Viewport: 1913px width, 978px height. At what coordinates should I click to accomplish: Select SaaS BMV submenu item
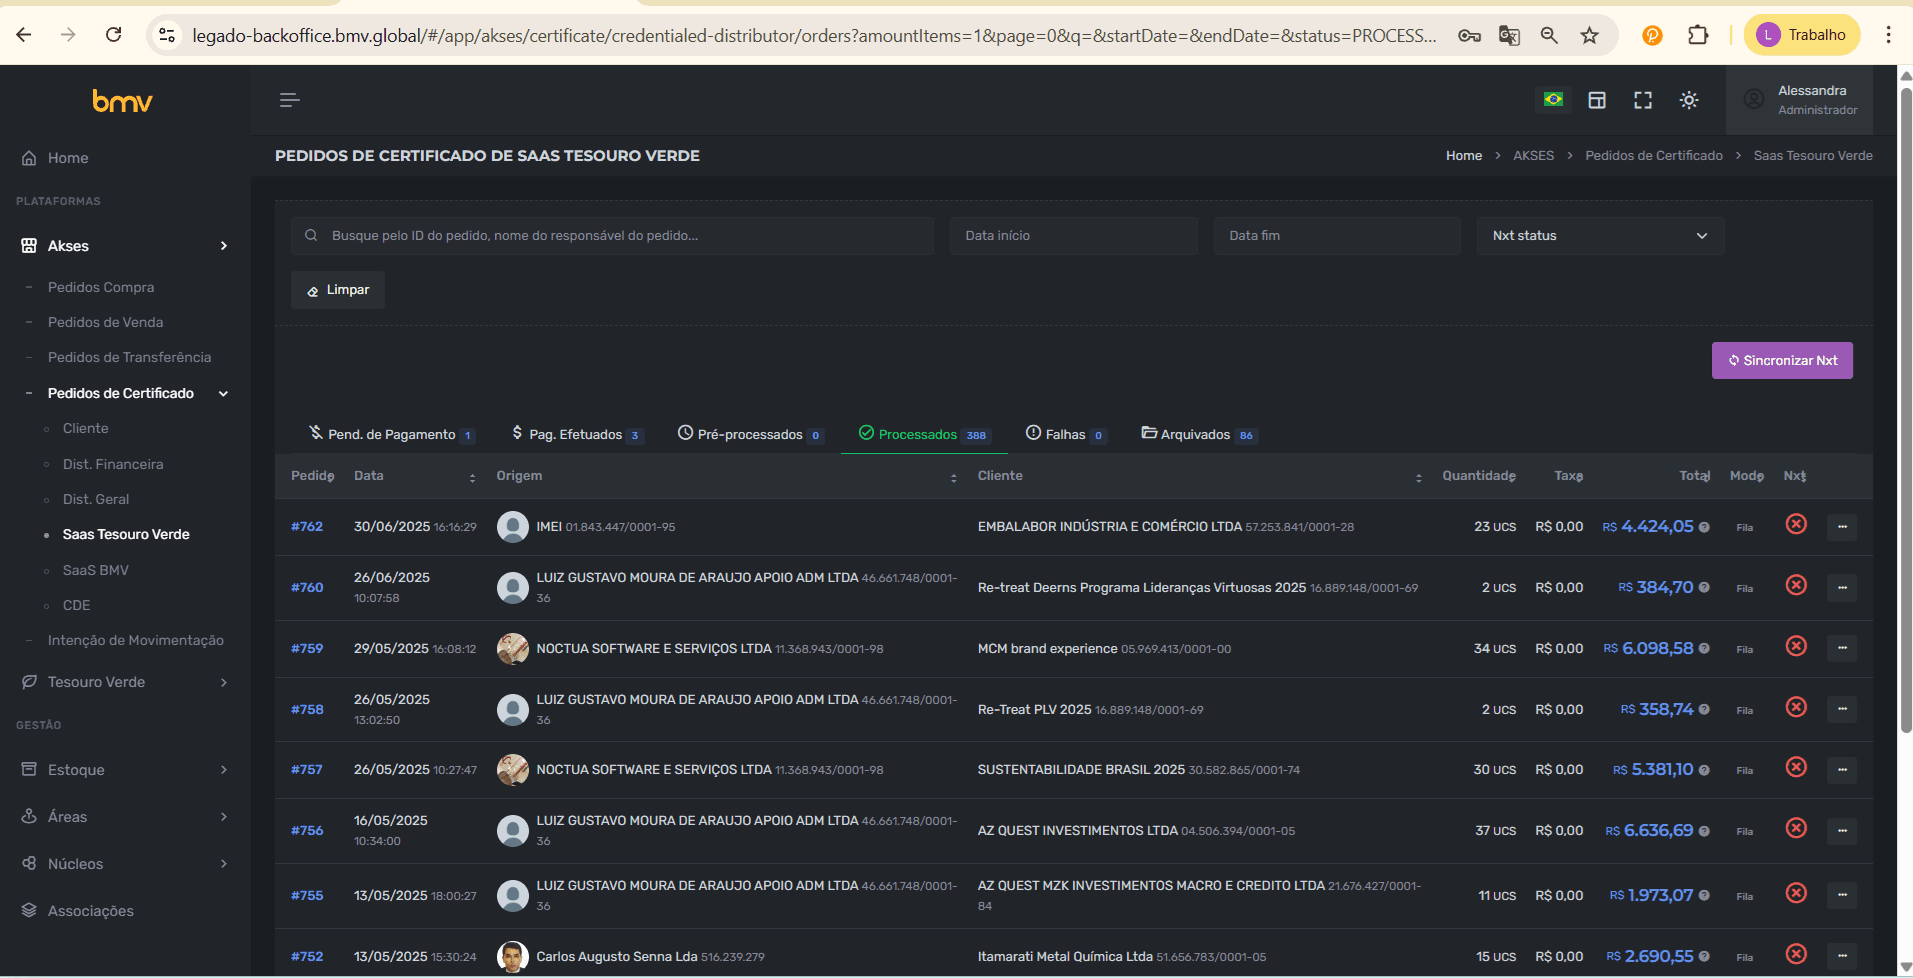tap(96, 570)
